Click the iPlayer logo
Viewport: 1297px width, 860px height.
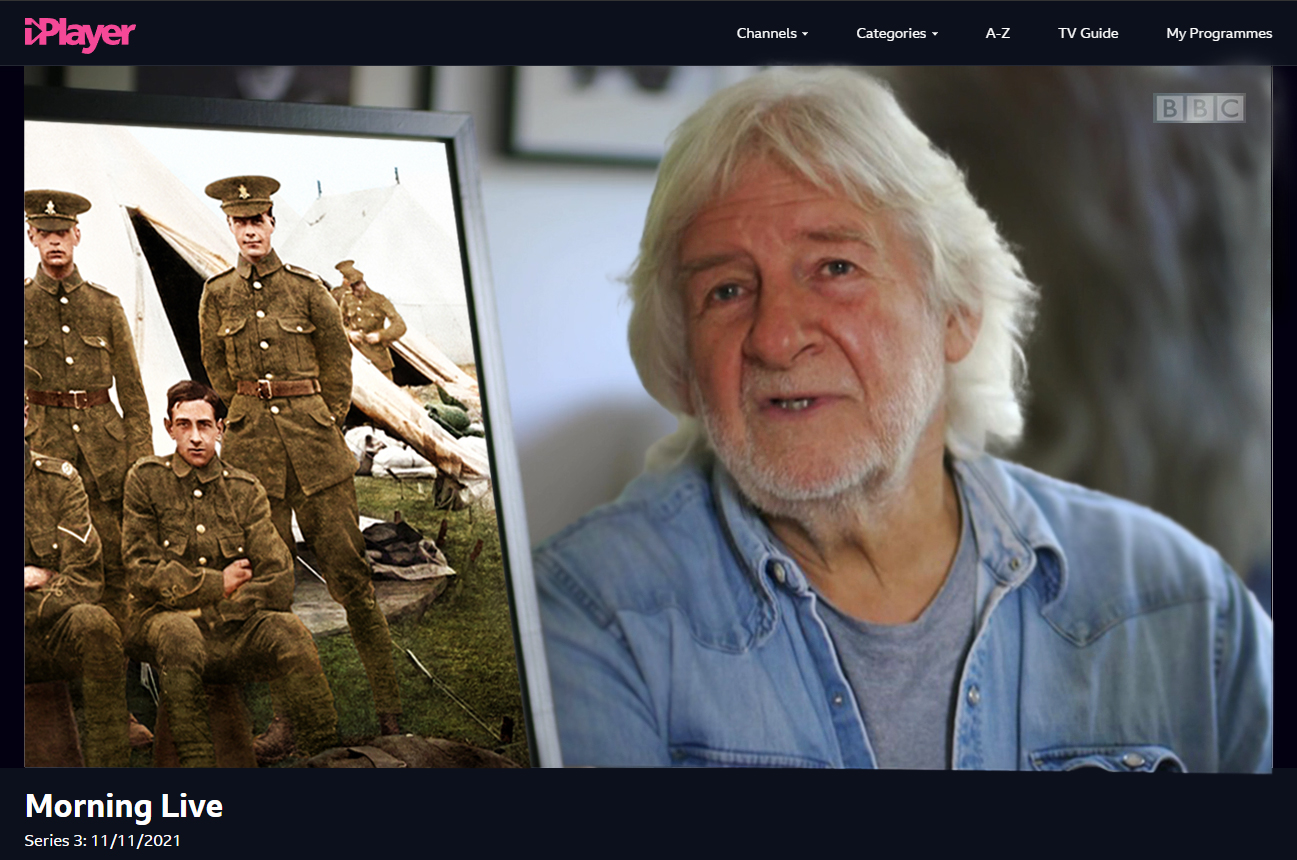[x=80, y=34]
